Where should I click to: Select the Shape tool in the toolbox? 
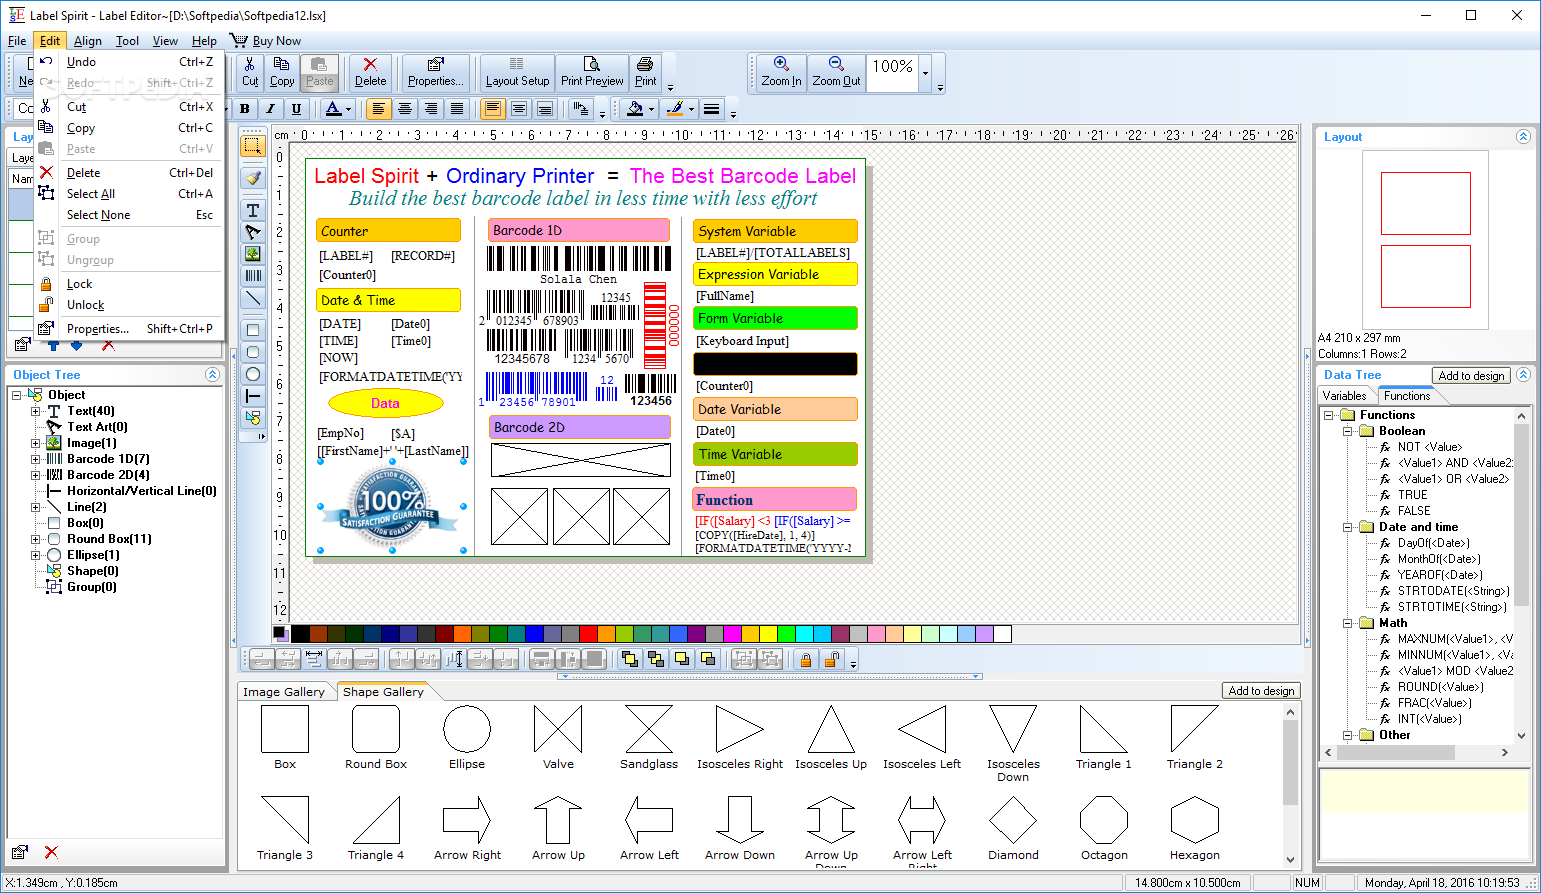pos(253,418)
